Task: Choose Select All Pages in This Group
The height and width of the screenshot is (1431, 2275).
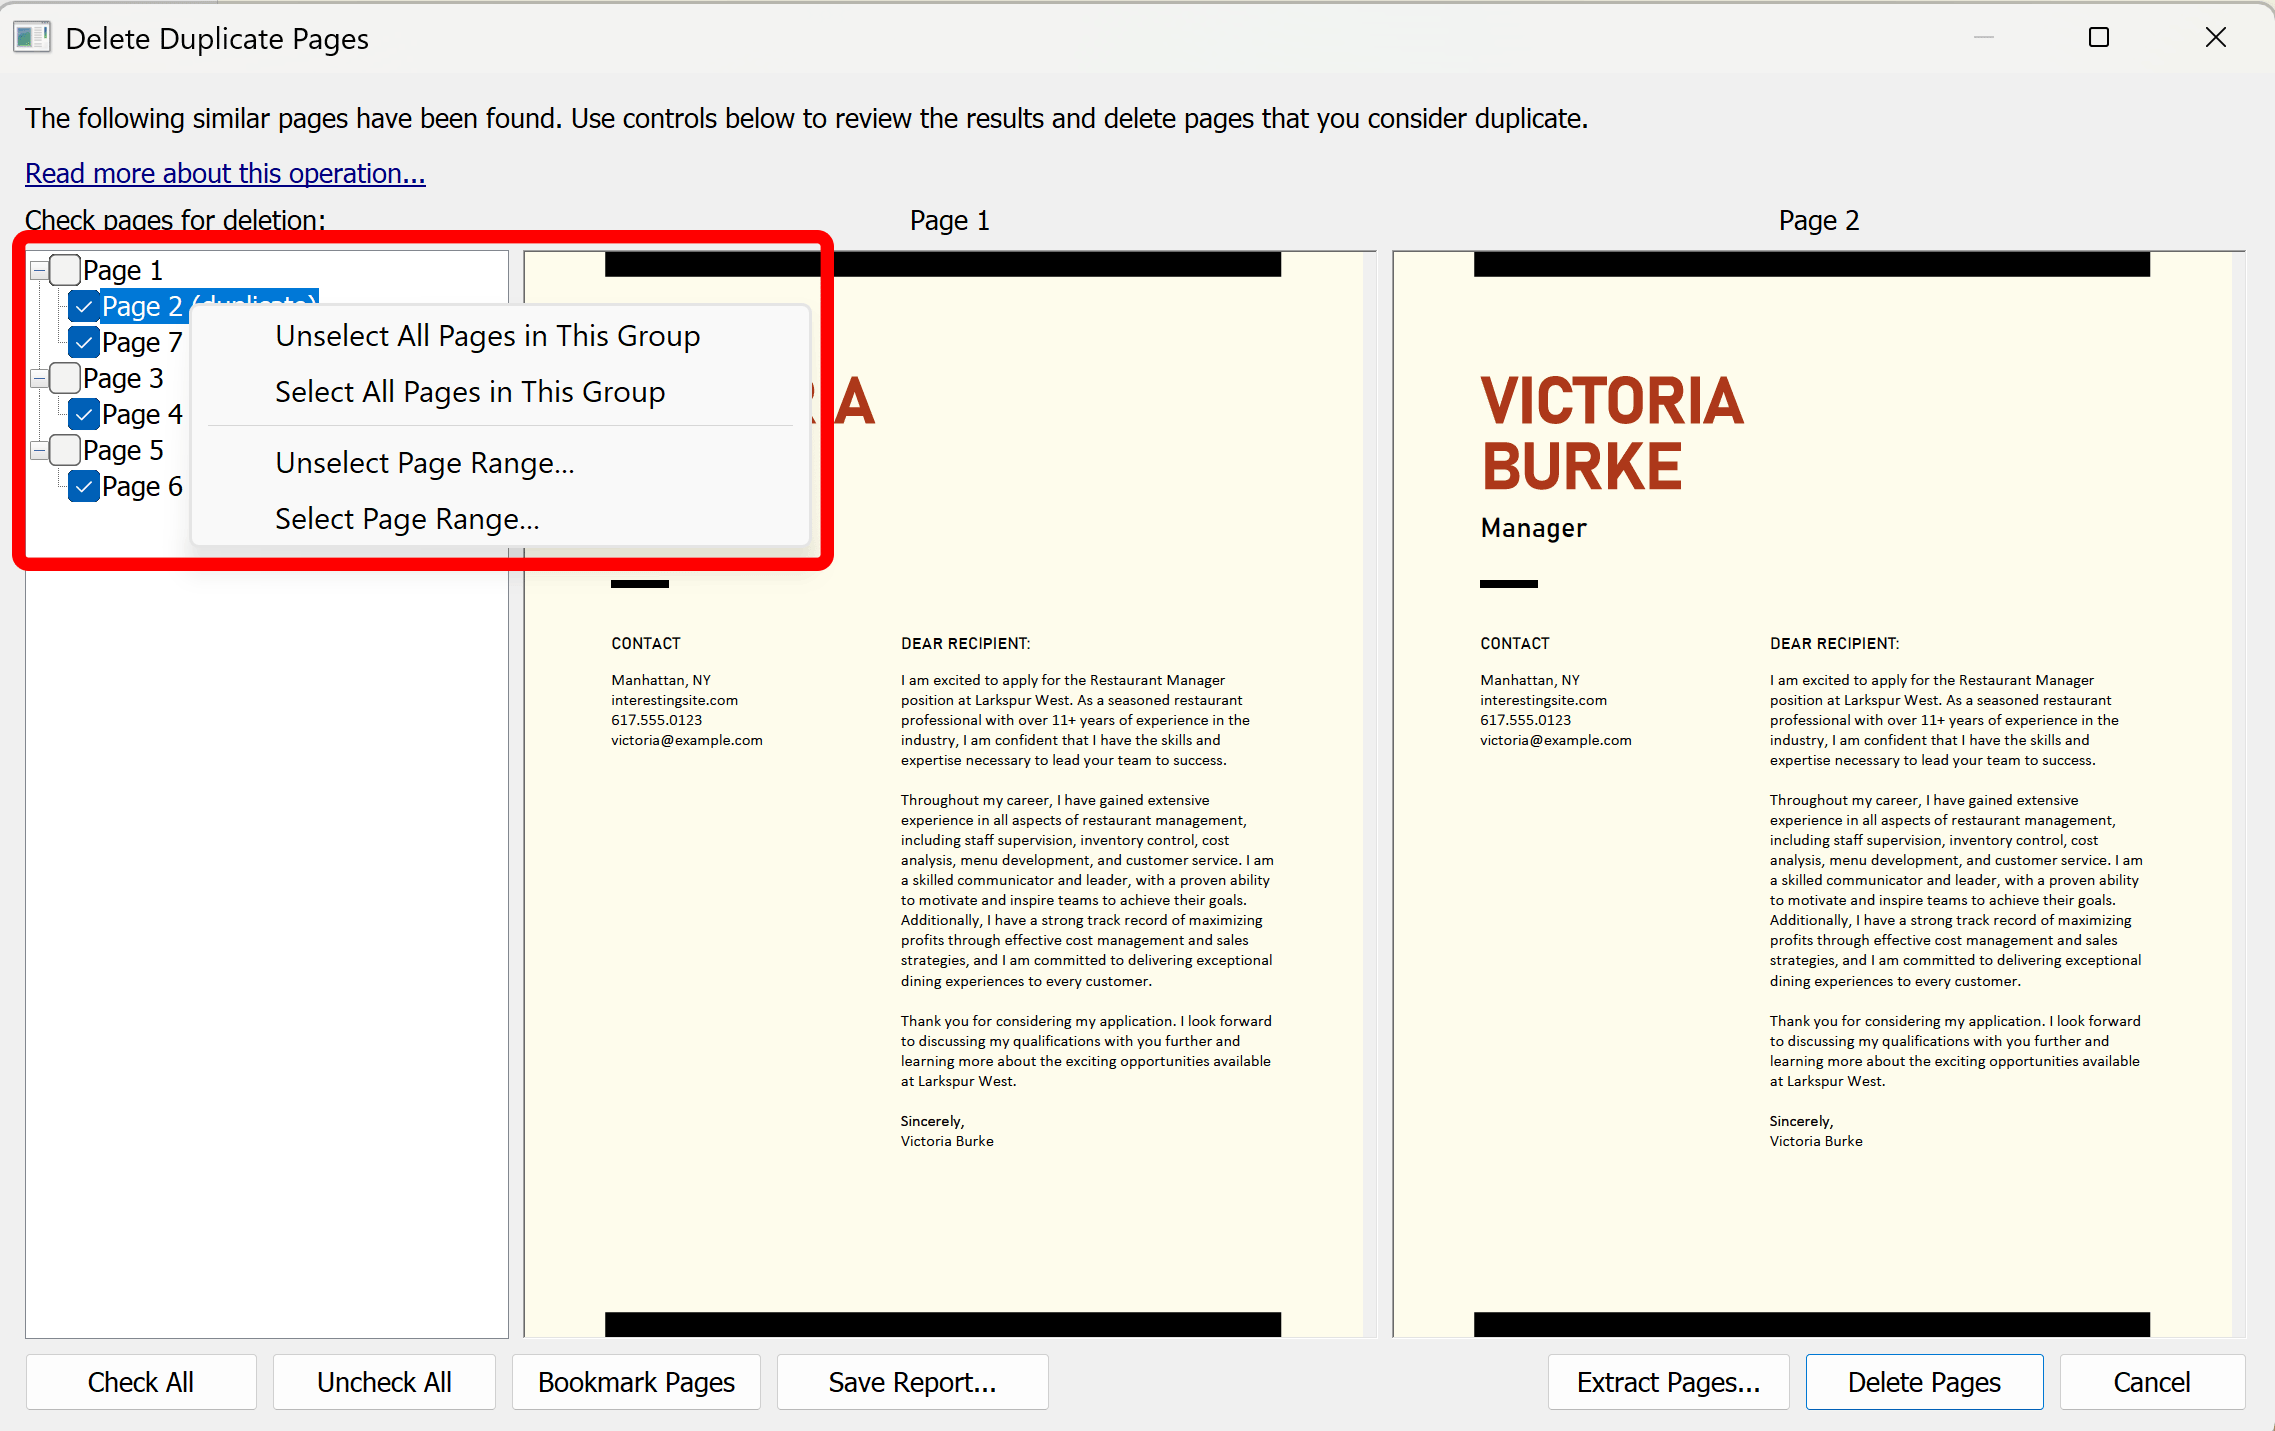Action: point(470,391)
